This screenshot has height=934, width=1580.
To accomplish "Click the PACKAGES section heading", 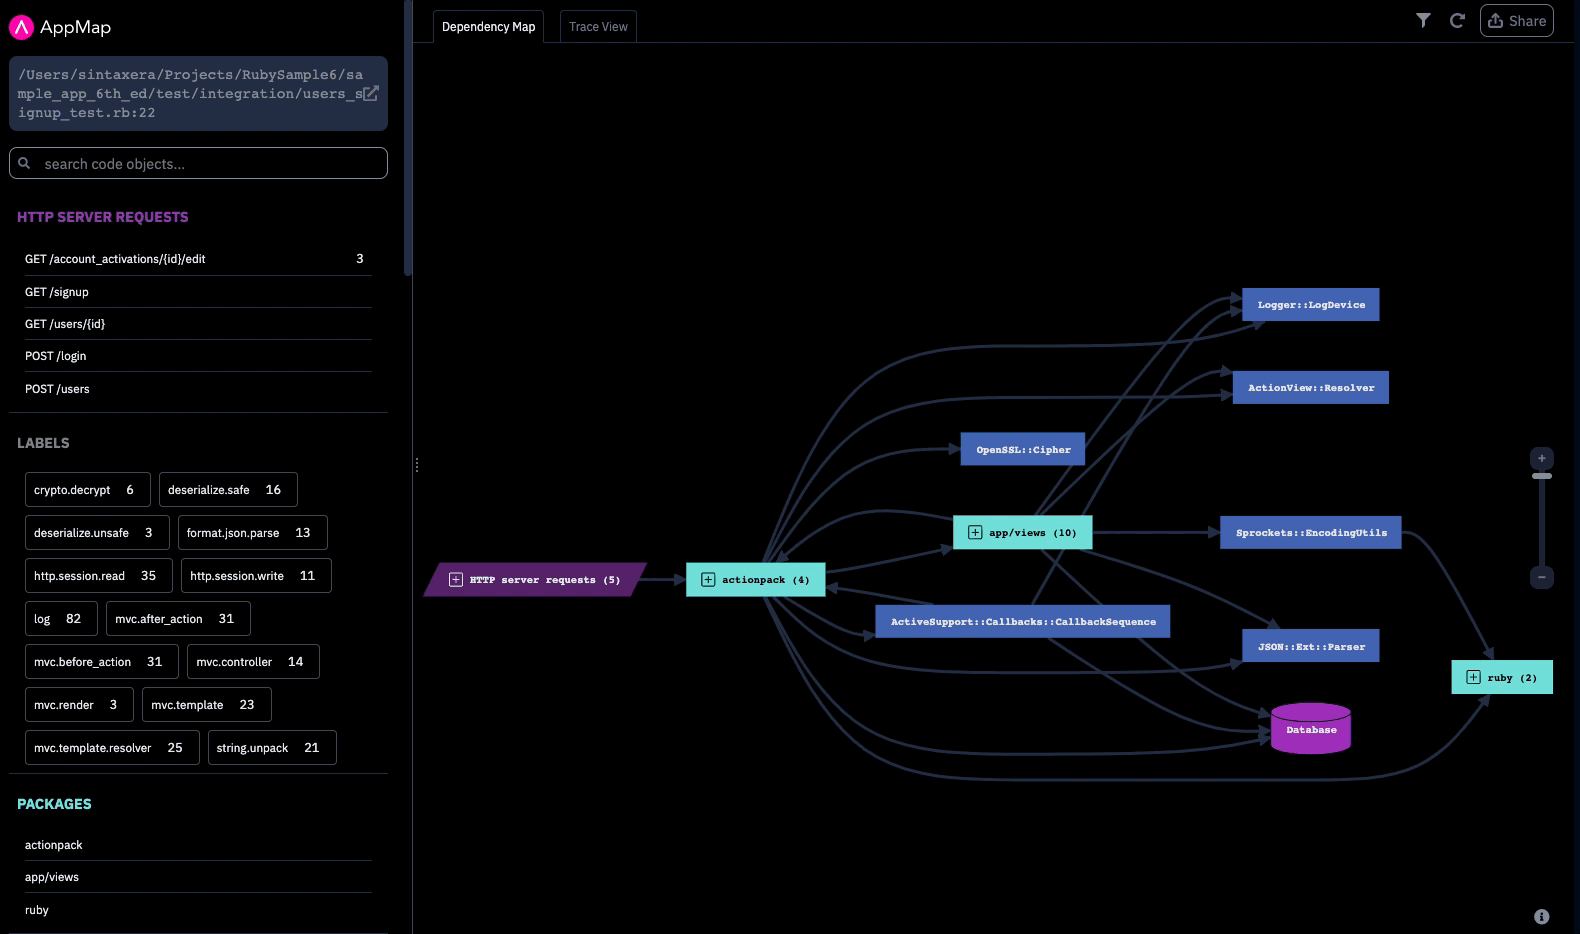I will coord(54,804).
